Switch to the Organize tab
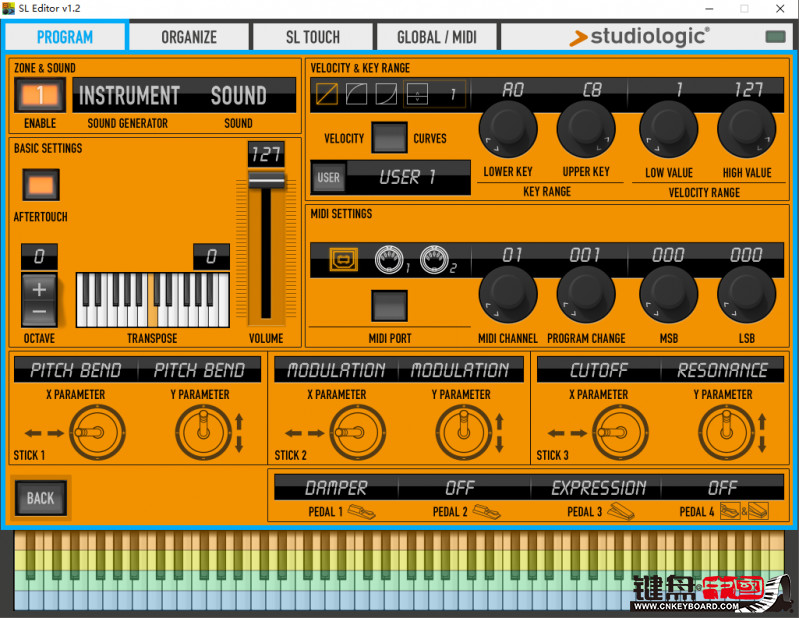The width and height of the screenshot is (799, 618). coord(189,37)
